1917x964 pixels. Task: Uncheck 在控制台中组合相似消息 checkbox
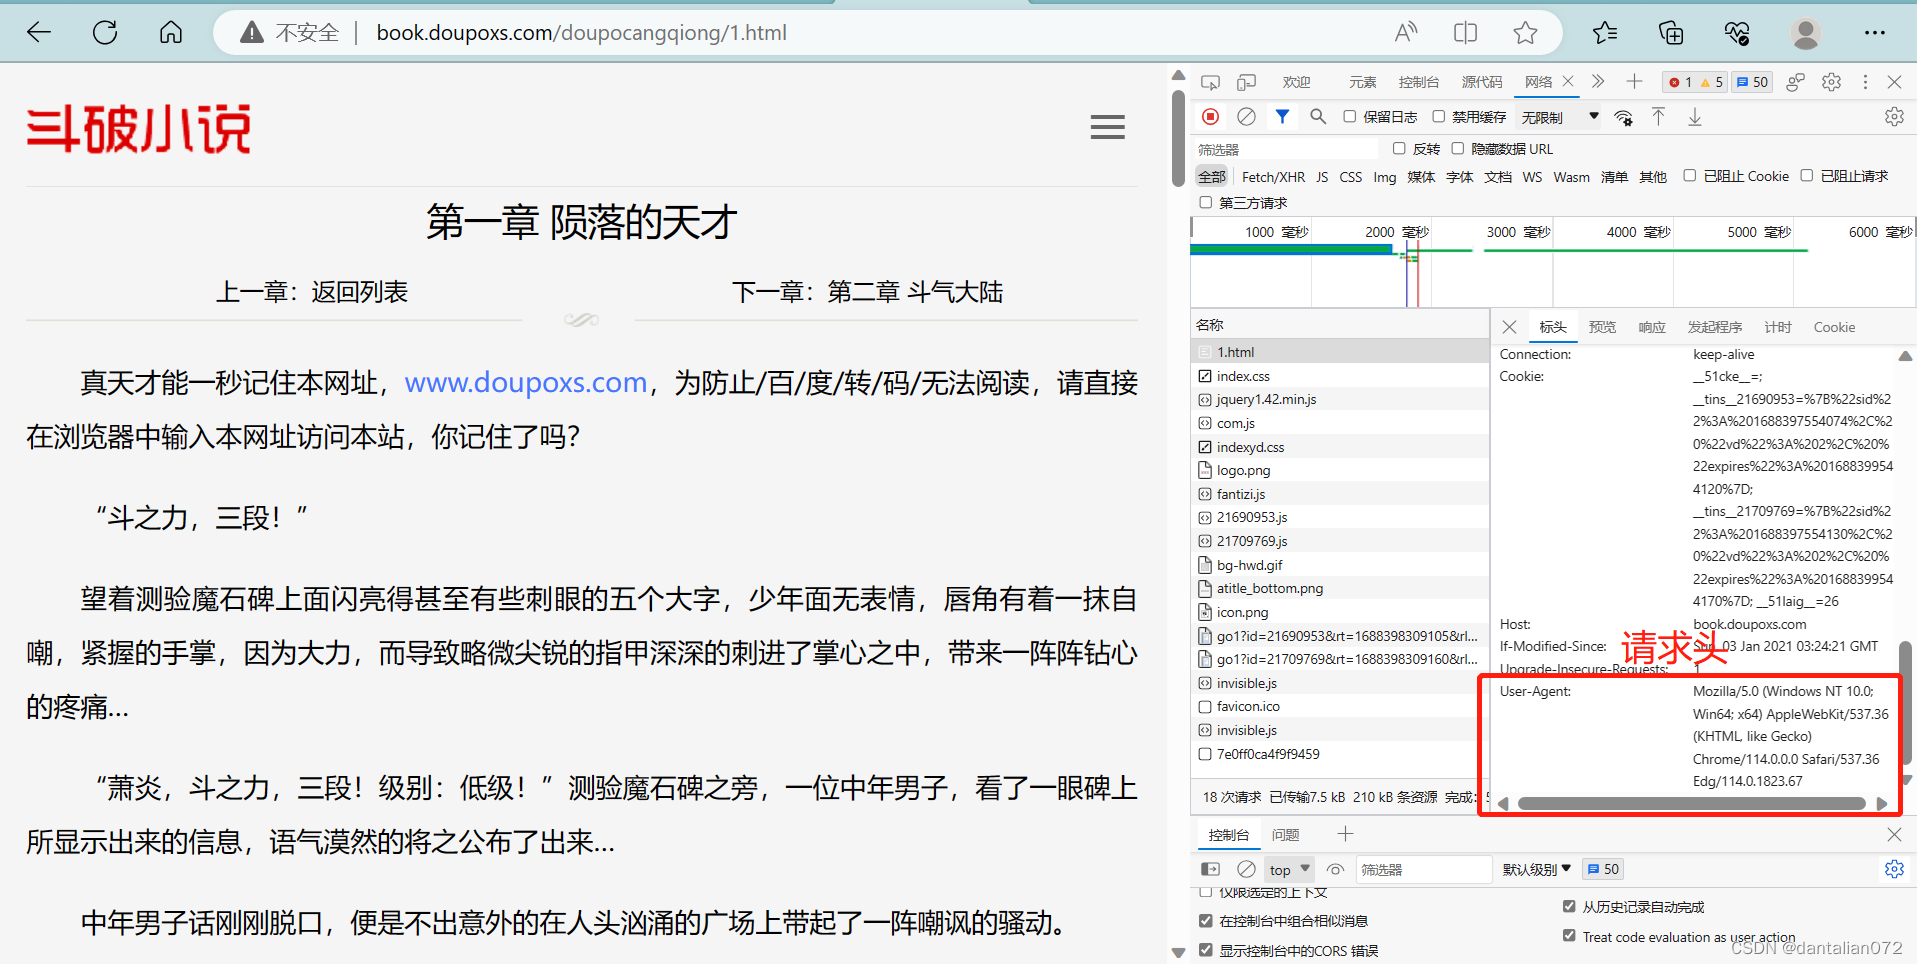(x=1205, y=921)
